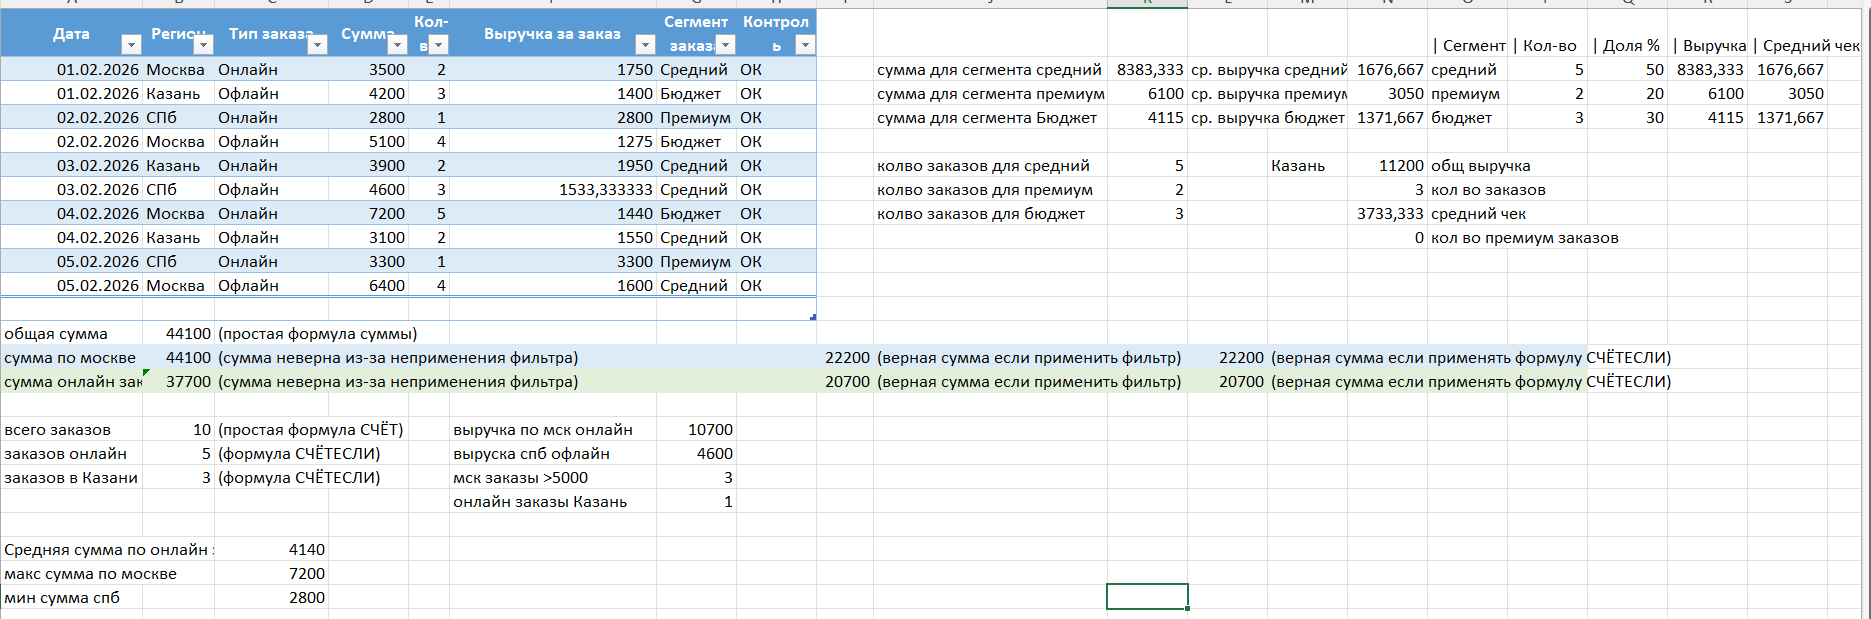Select the Доля % header cell
This screenshot has width=1871, height=619.
pyautogui.click(x=1626, y=46)
